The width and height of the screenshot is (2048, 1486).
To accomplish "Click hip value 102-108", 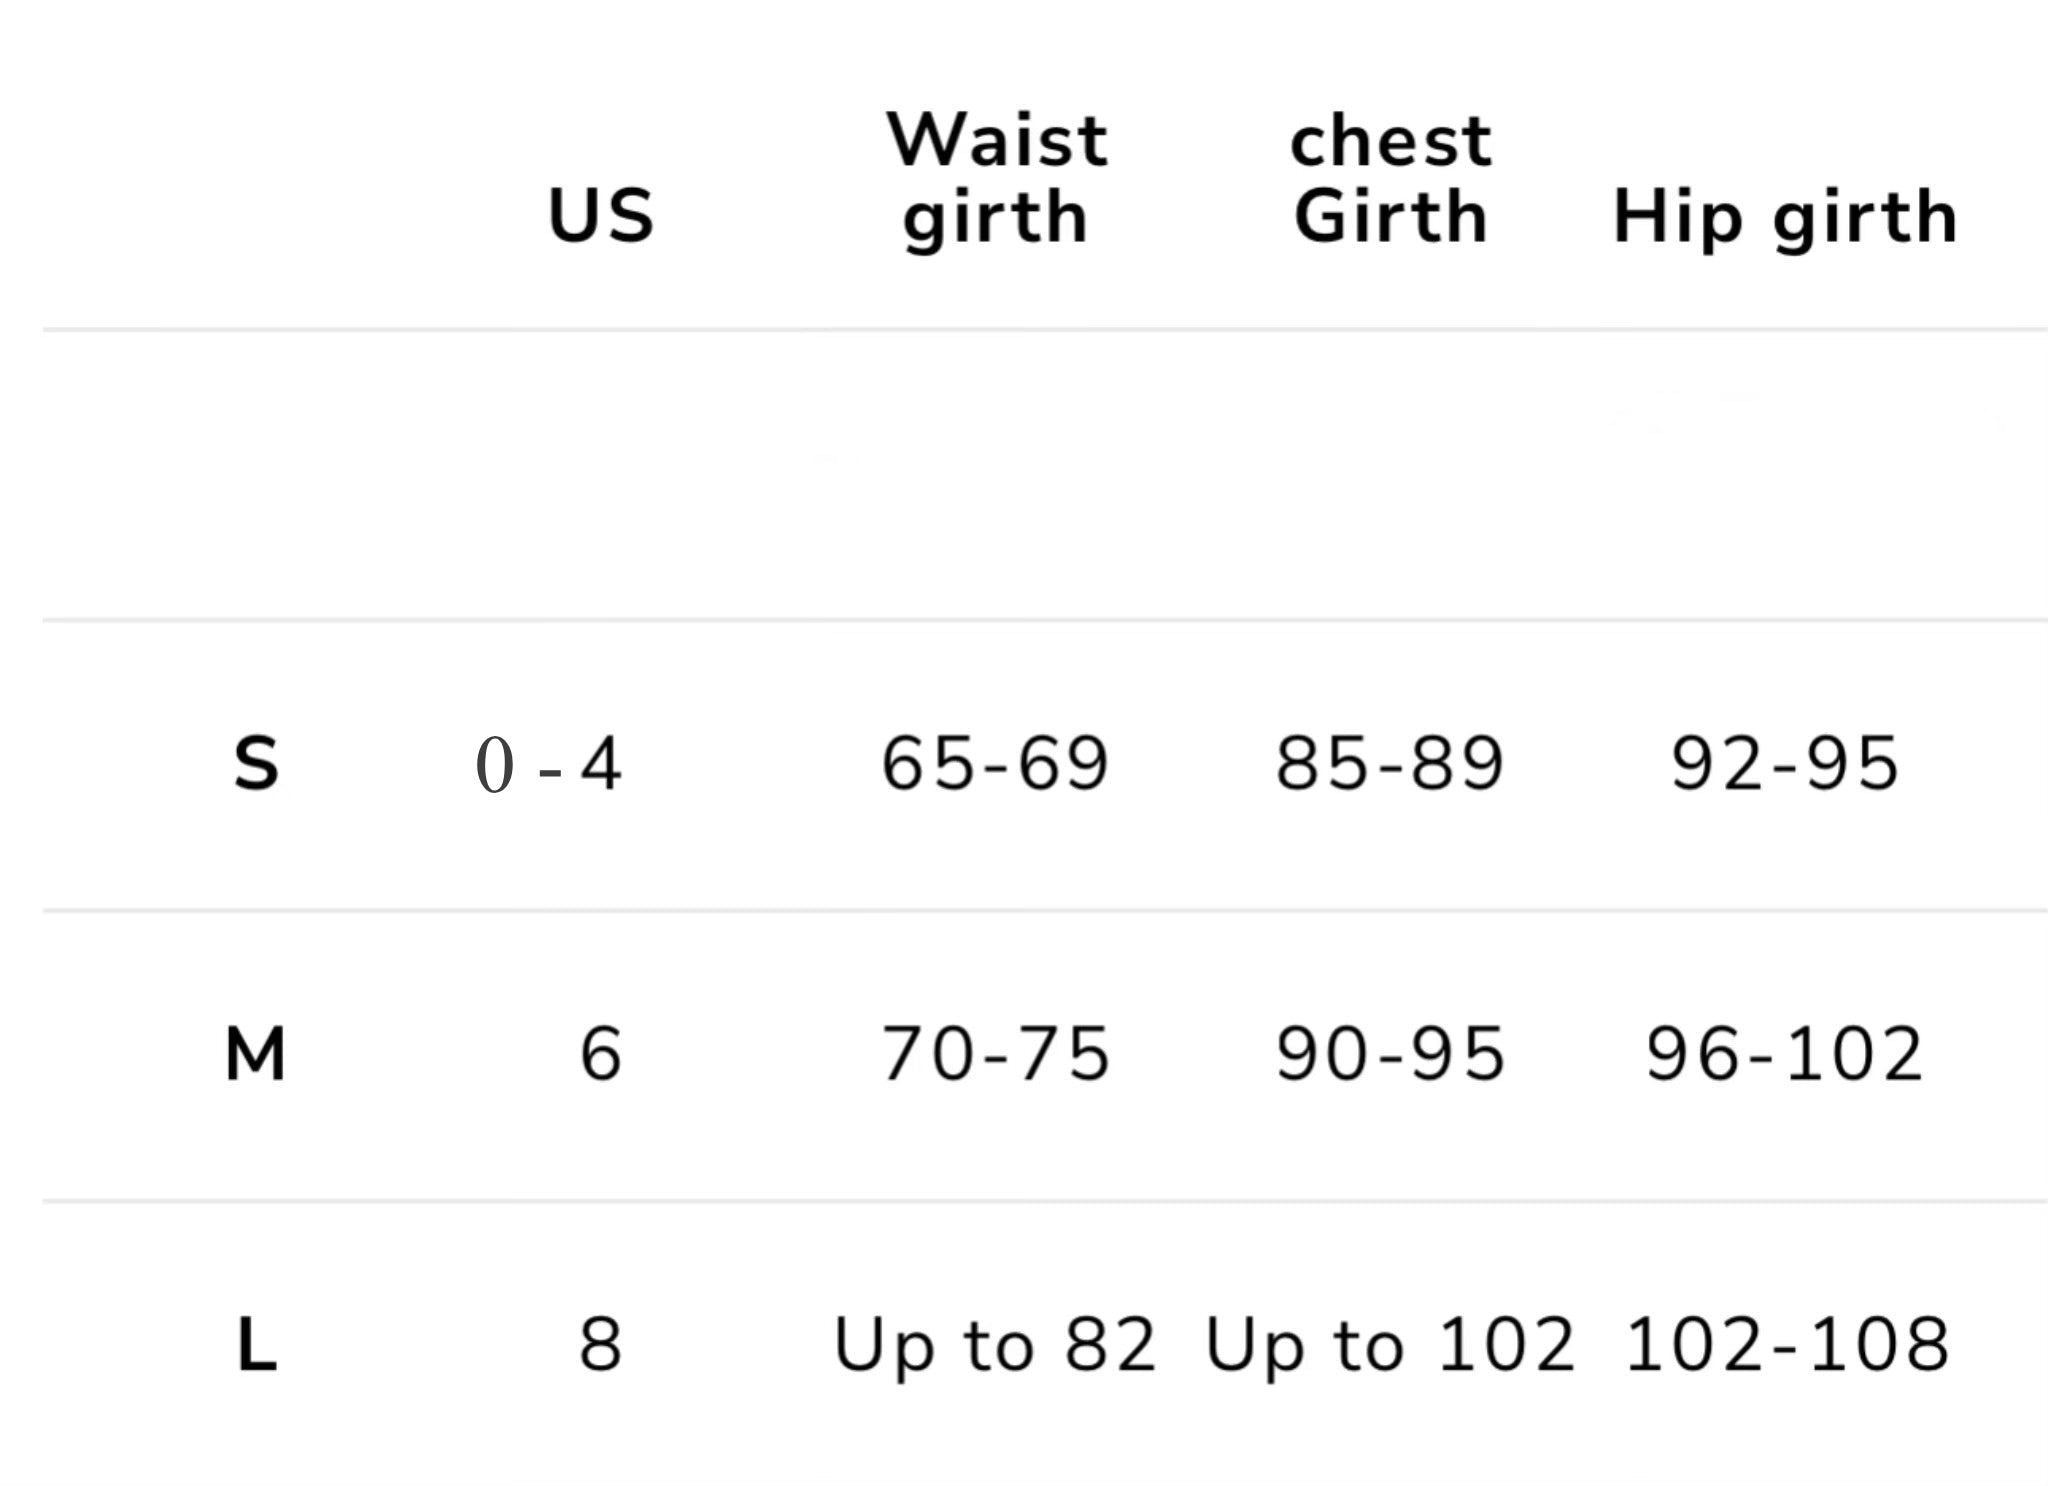I will click(1787, 1345).
